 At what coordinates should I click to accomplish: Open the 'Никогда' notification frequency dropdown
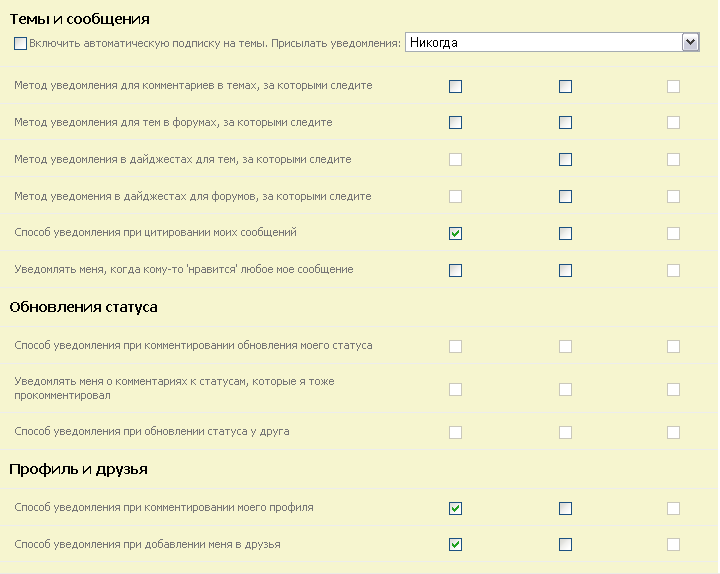552,42
